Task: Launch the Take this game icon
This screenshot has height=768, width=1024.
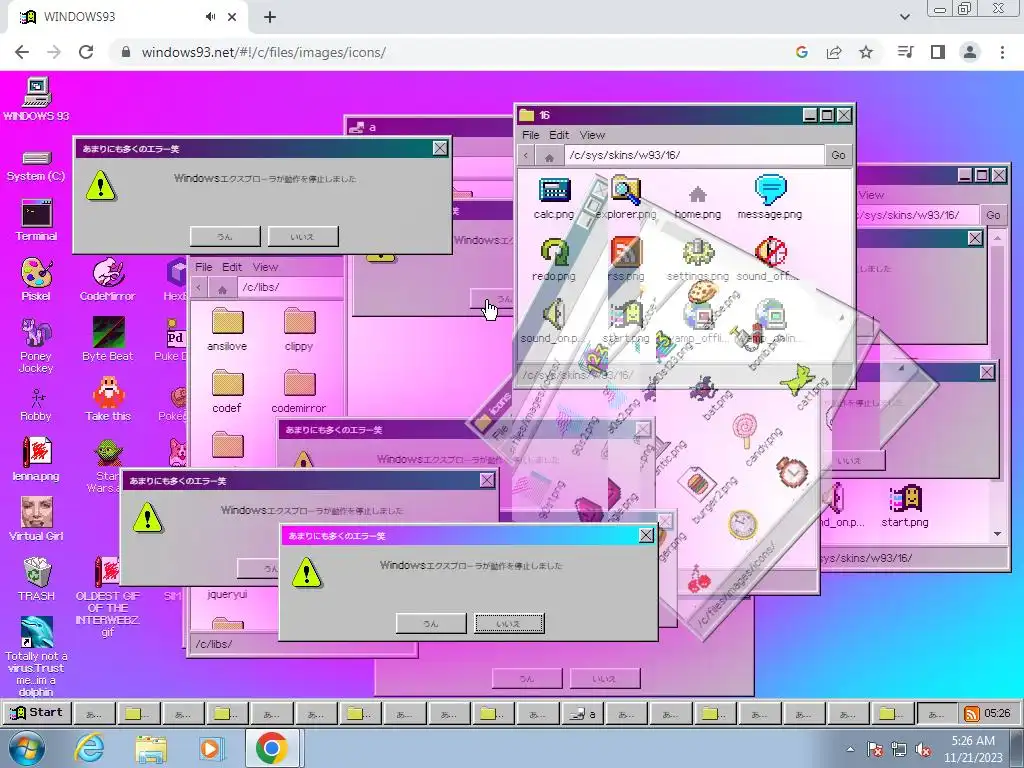Action: coord(108,399)
